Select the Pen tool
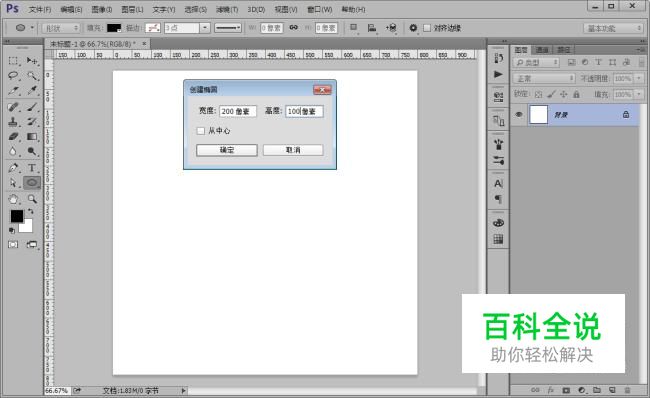The width and height of the screenshot is (650, 398). (13, 168)
